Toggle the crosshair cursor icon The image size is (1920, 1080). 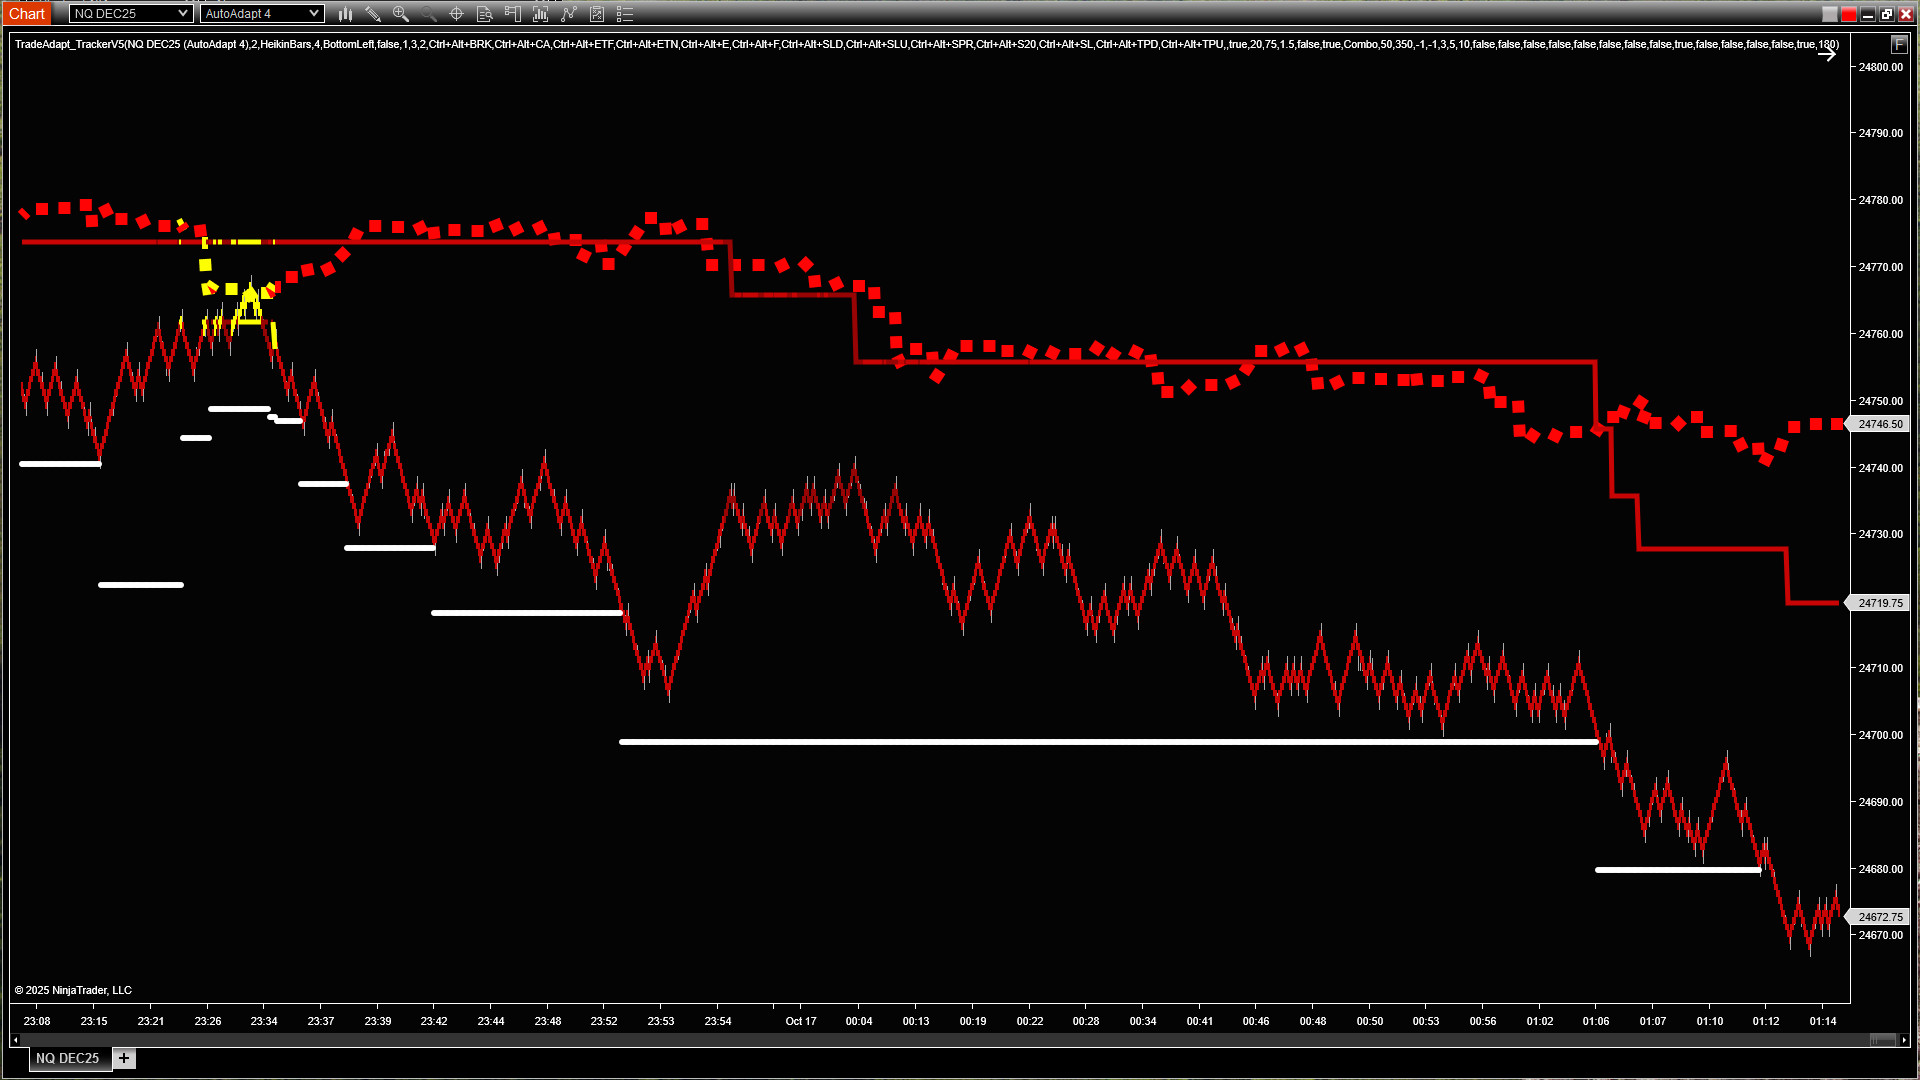[457, 14]
